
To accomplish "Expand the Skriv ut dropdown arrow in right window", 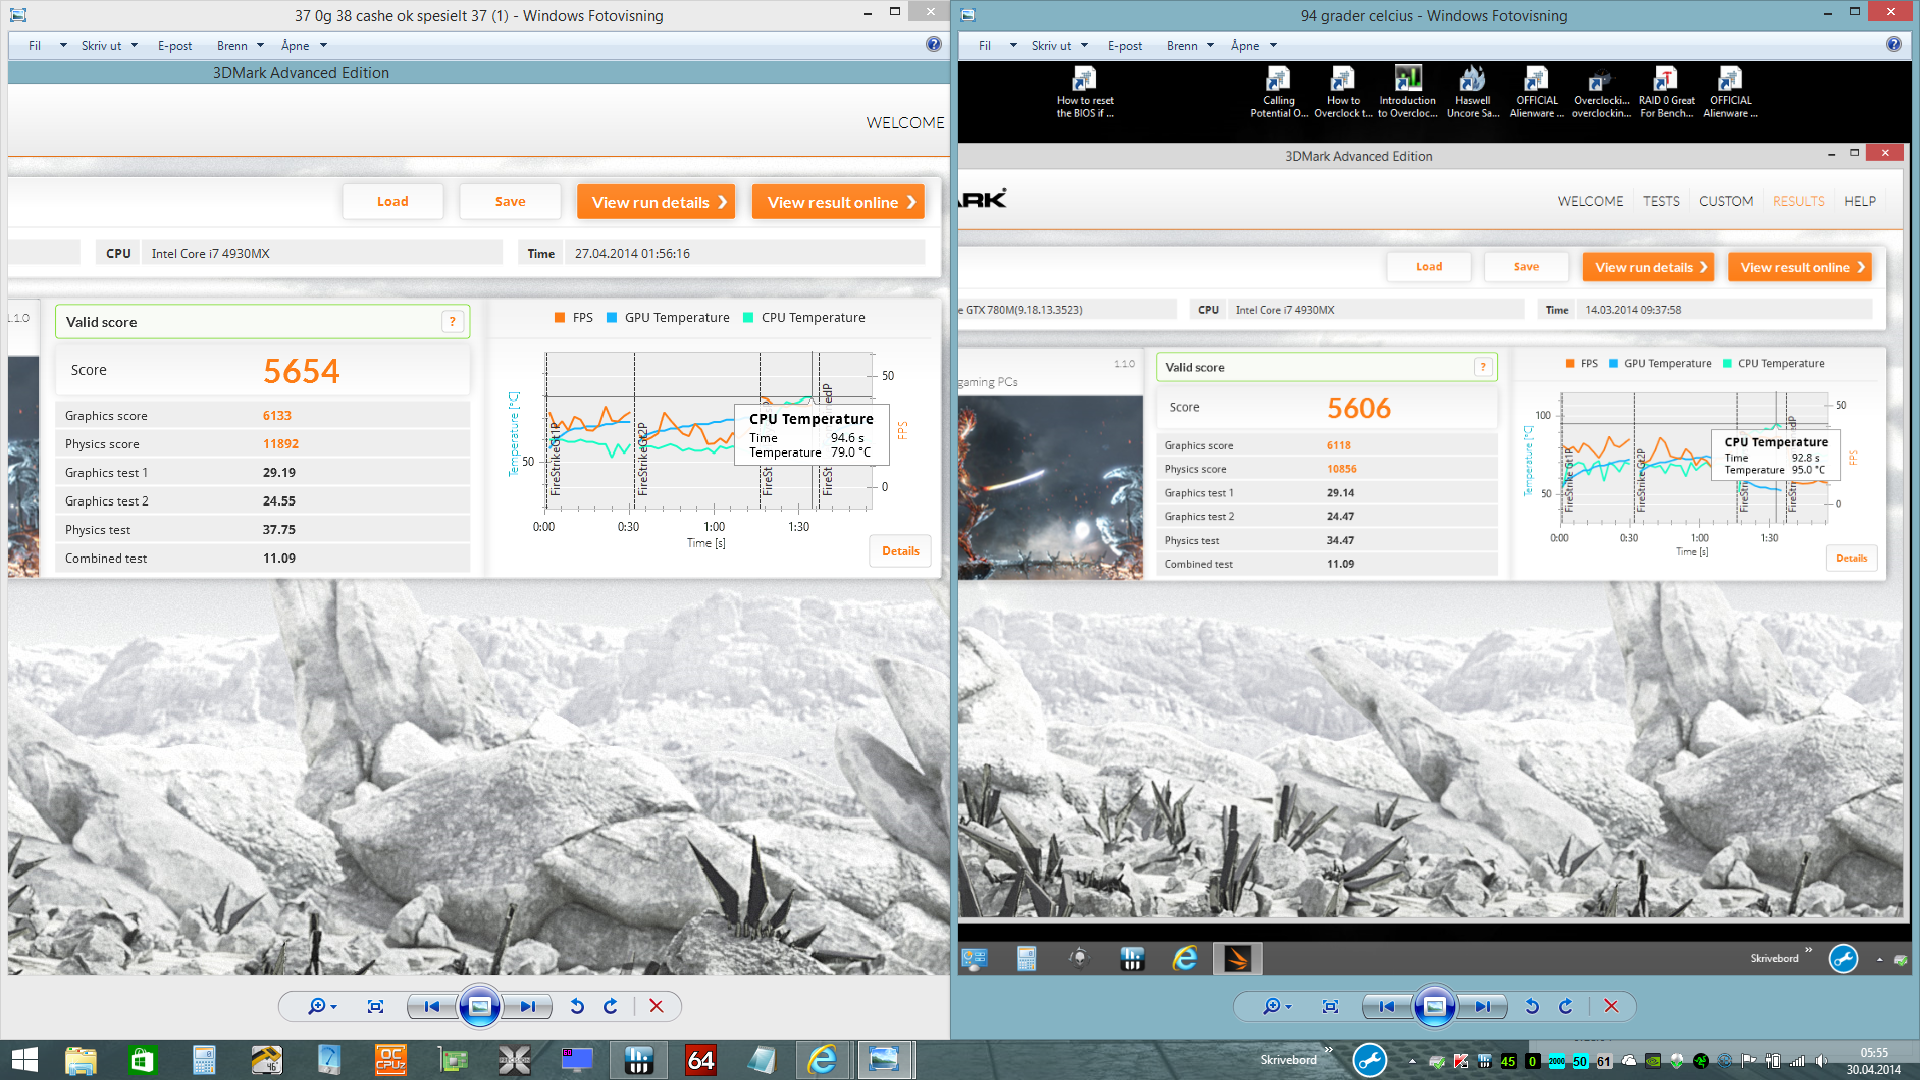I will [x=1084, y=46].
